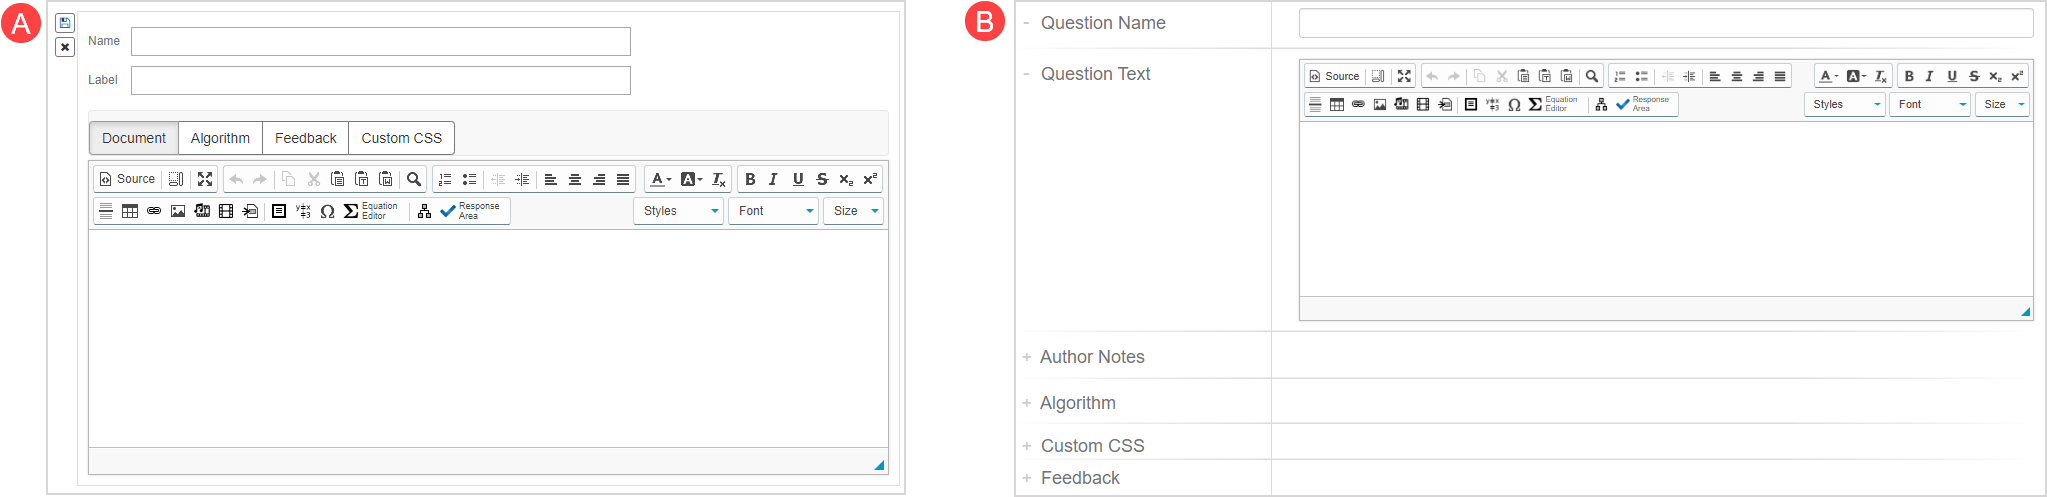Click the find magnifier in the Question Text toolbar

click(1592, 76)
